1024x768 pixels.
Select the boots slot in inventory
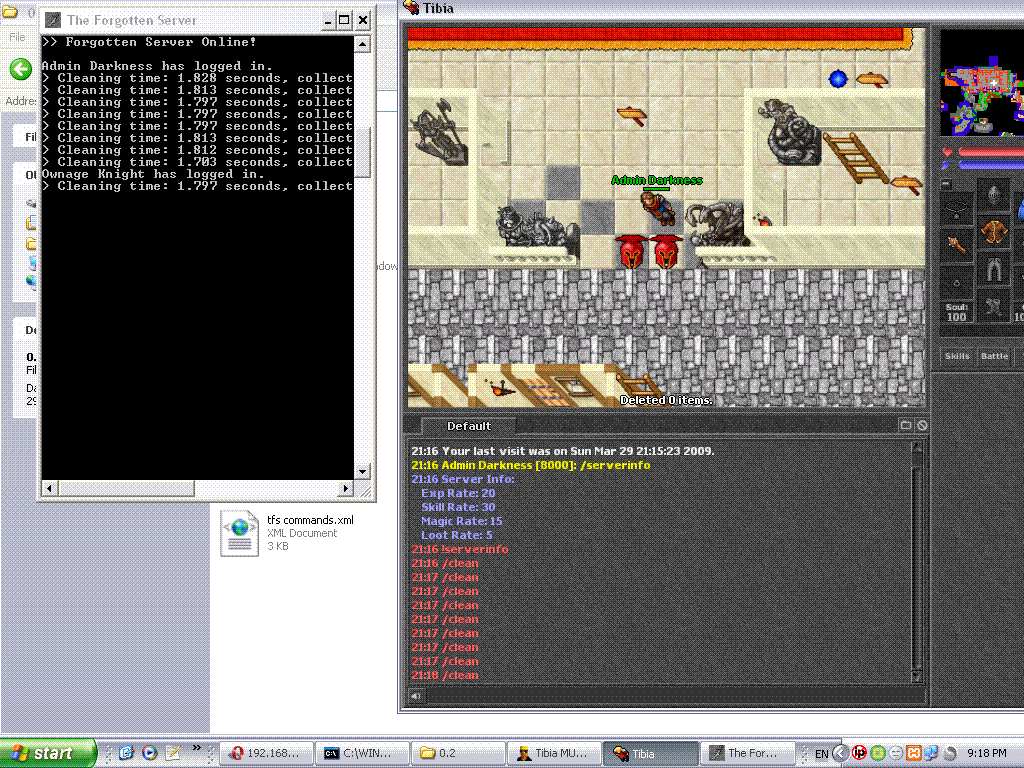point(993,307)
